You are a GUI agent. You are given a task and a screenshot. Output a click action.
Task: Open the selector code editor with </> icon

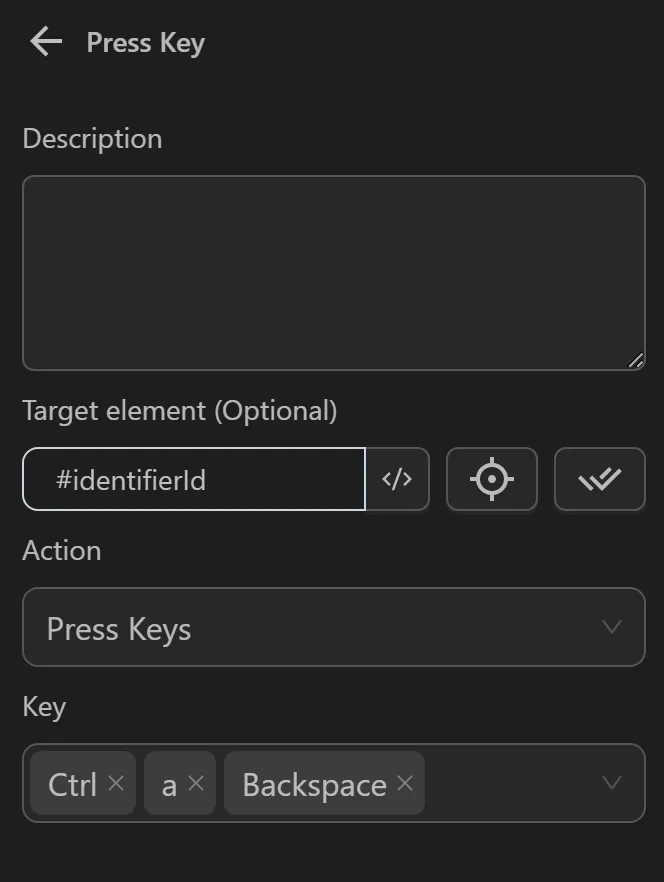(x=397, y=480)
